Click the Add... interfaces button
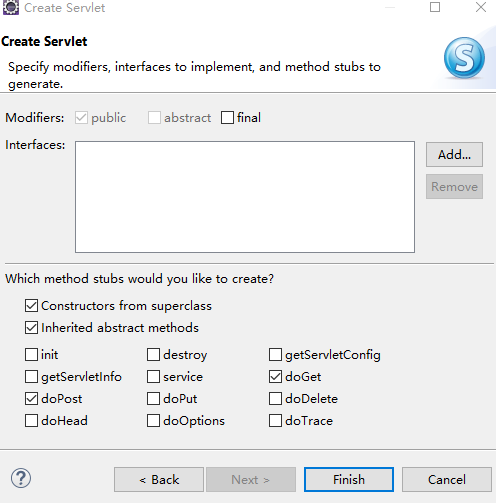The width and height of the screenshot is (496, 503). (x=454, y=155)
